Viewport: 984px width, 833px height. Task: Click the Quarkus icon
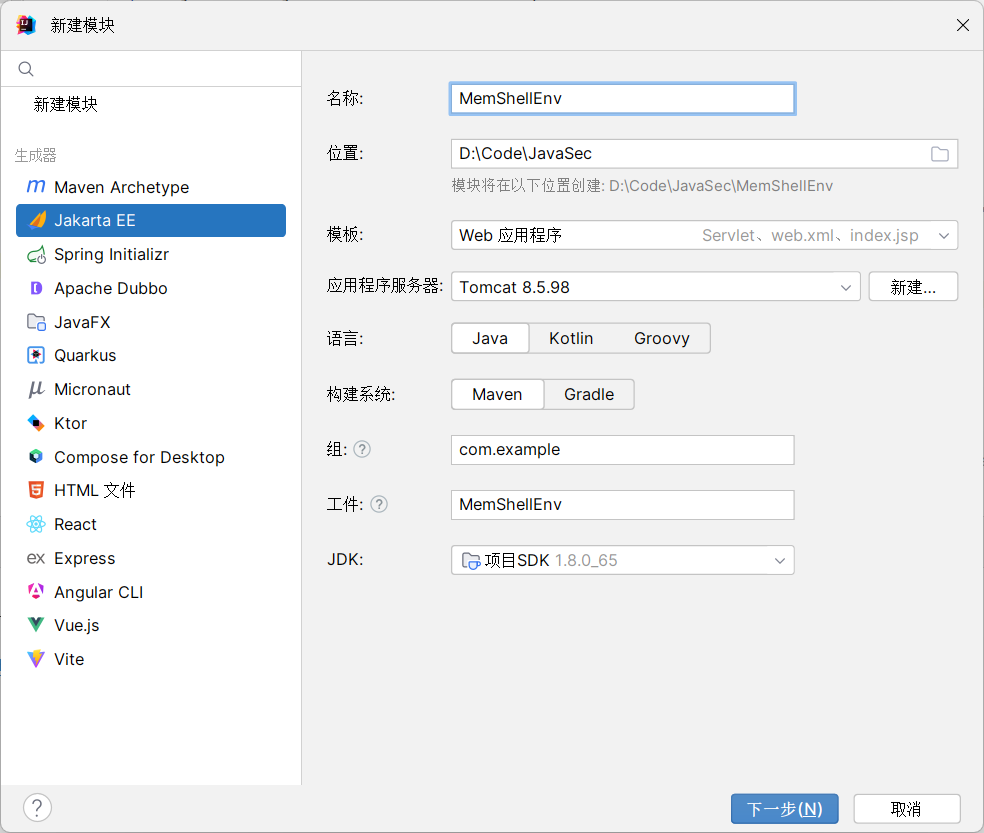36,355
